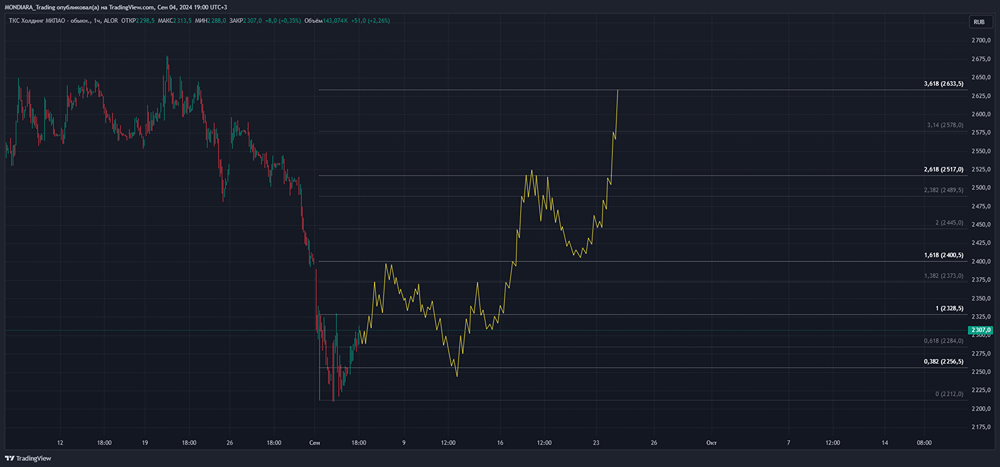Viewport: 1000px width, 467px height.
Task: Click the 2600,0 price scale label
Action: (979, 114)
